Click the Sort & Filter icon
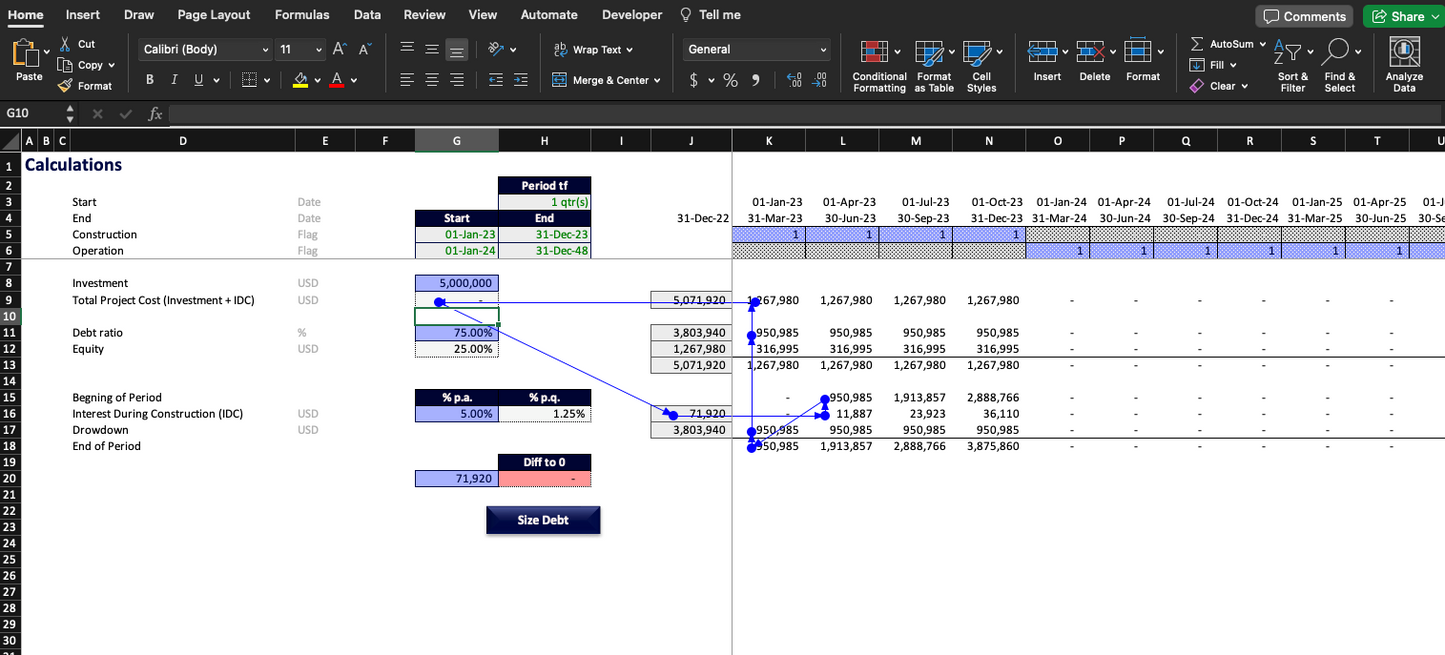Viewport: 1445px width, 655px height. click(x=1292, y=52)
